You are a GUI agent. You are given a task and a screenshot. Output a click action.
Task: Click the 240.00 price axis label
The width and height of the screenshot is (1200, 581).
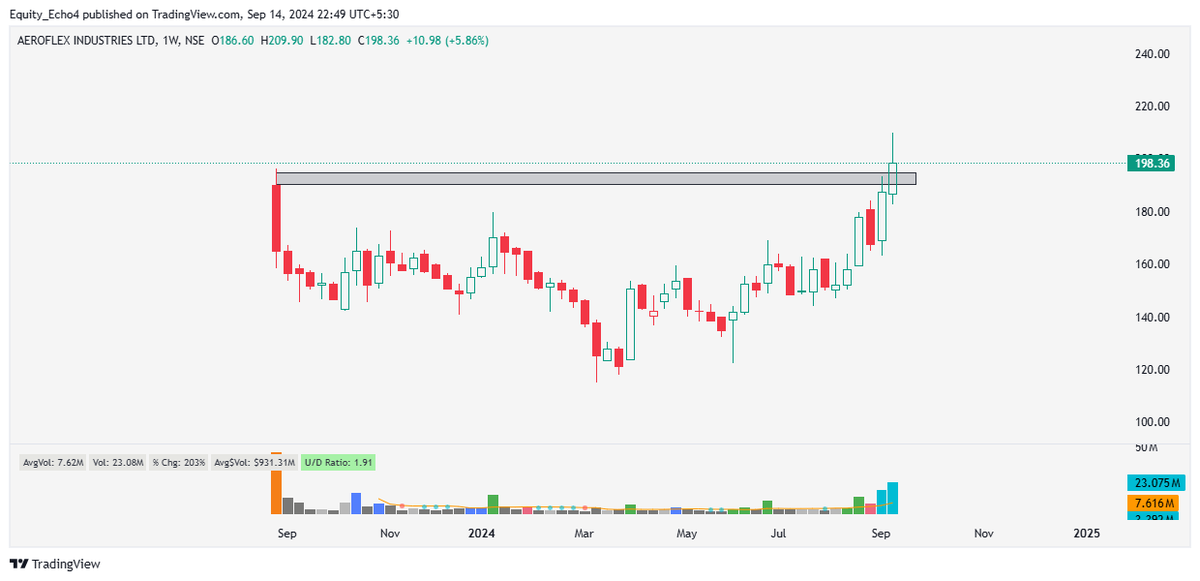coord(1150,54)
